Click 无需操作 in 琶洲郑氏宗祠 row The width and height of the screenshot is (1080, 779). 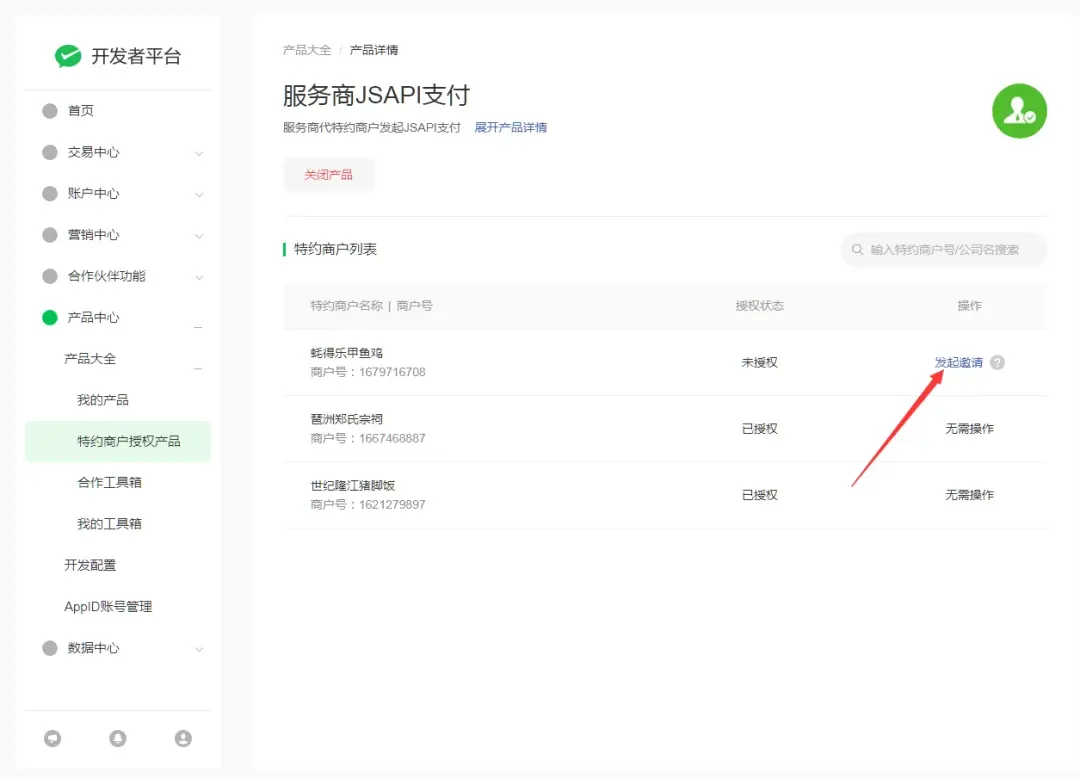pos(969,428)
